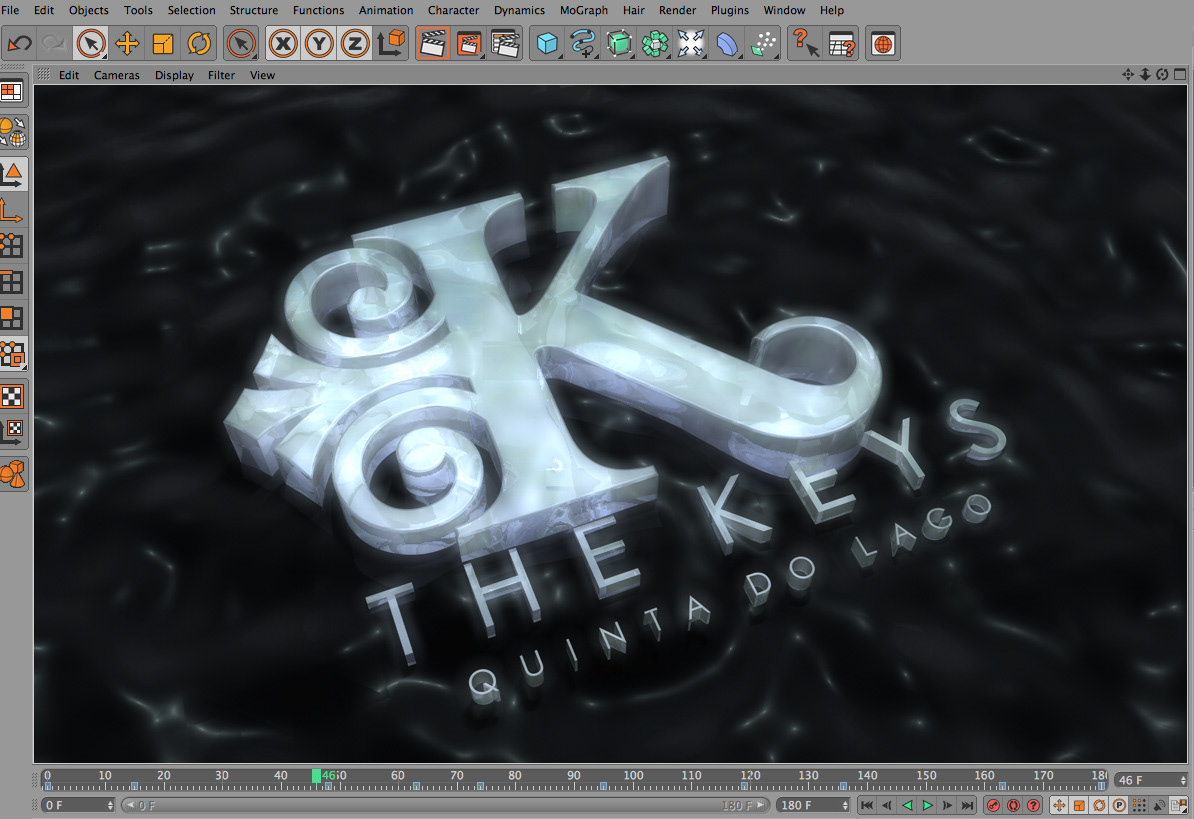Open Render Settings icon
The width and height of the screenshot is (1194, 819).
[506, 43]
